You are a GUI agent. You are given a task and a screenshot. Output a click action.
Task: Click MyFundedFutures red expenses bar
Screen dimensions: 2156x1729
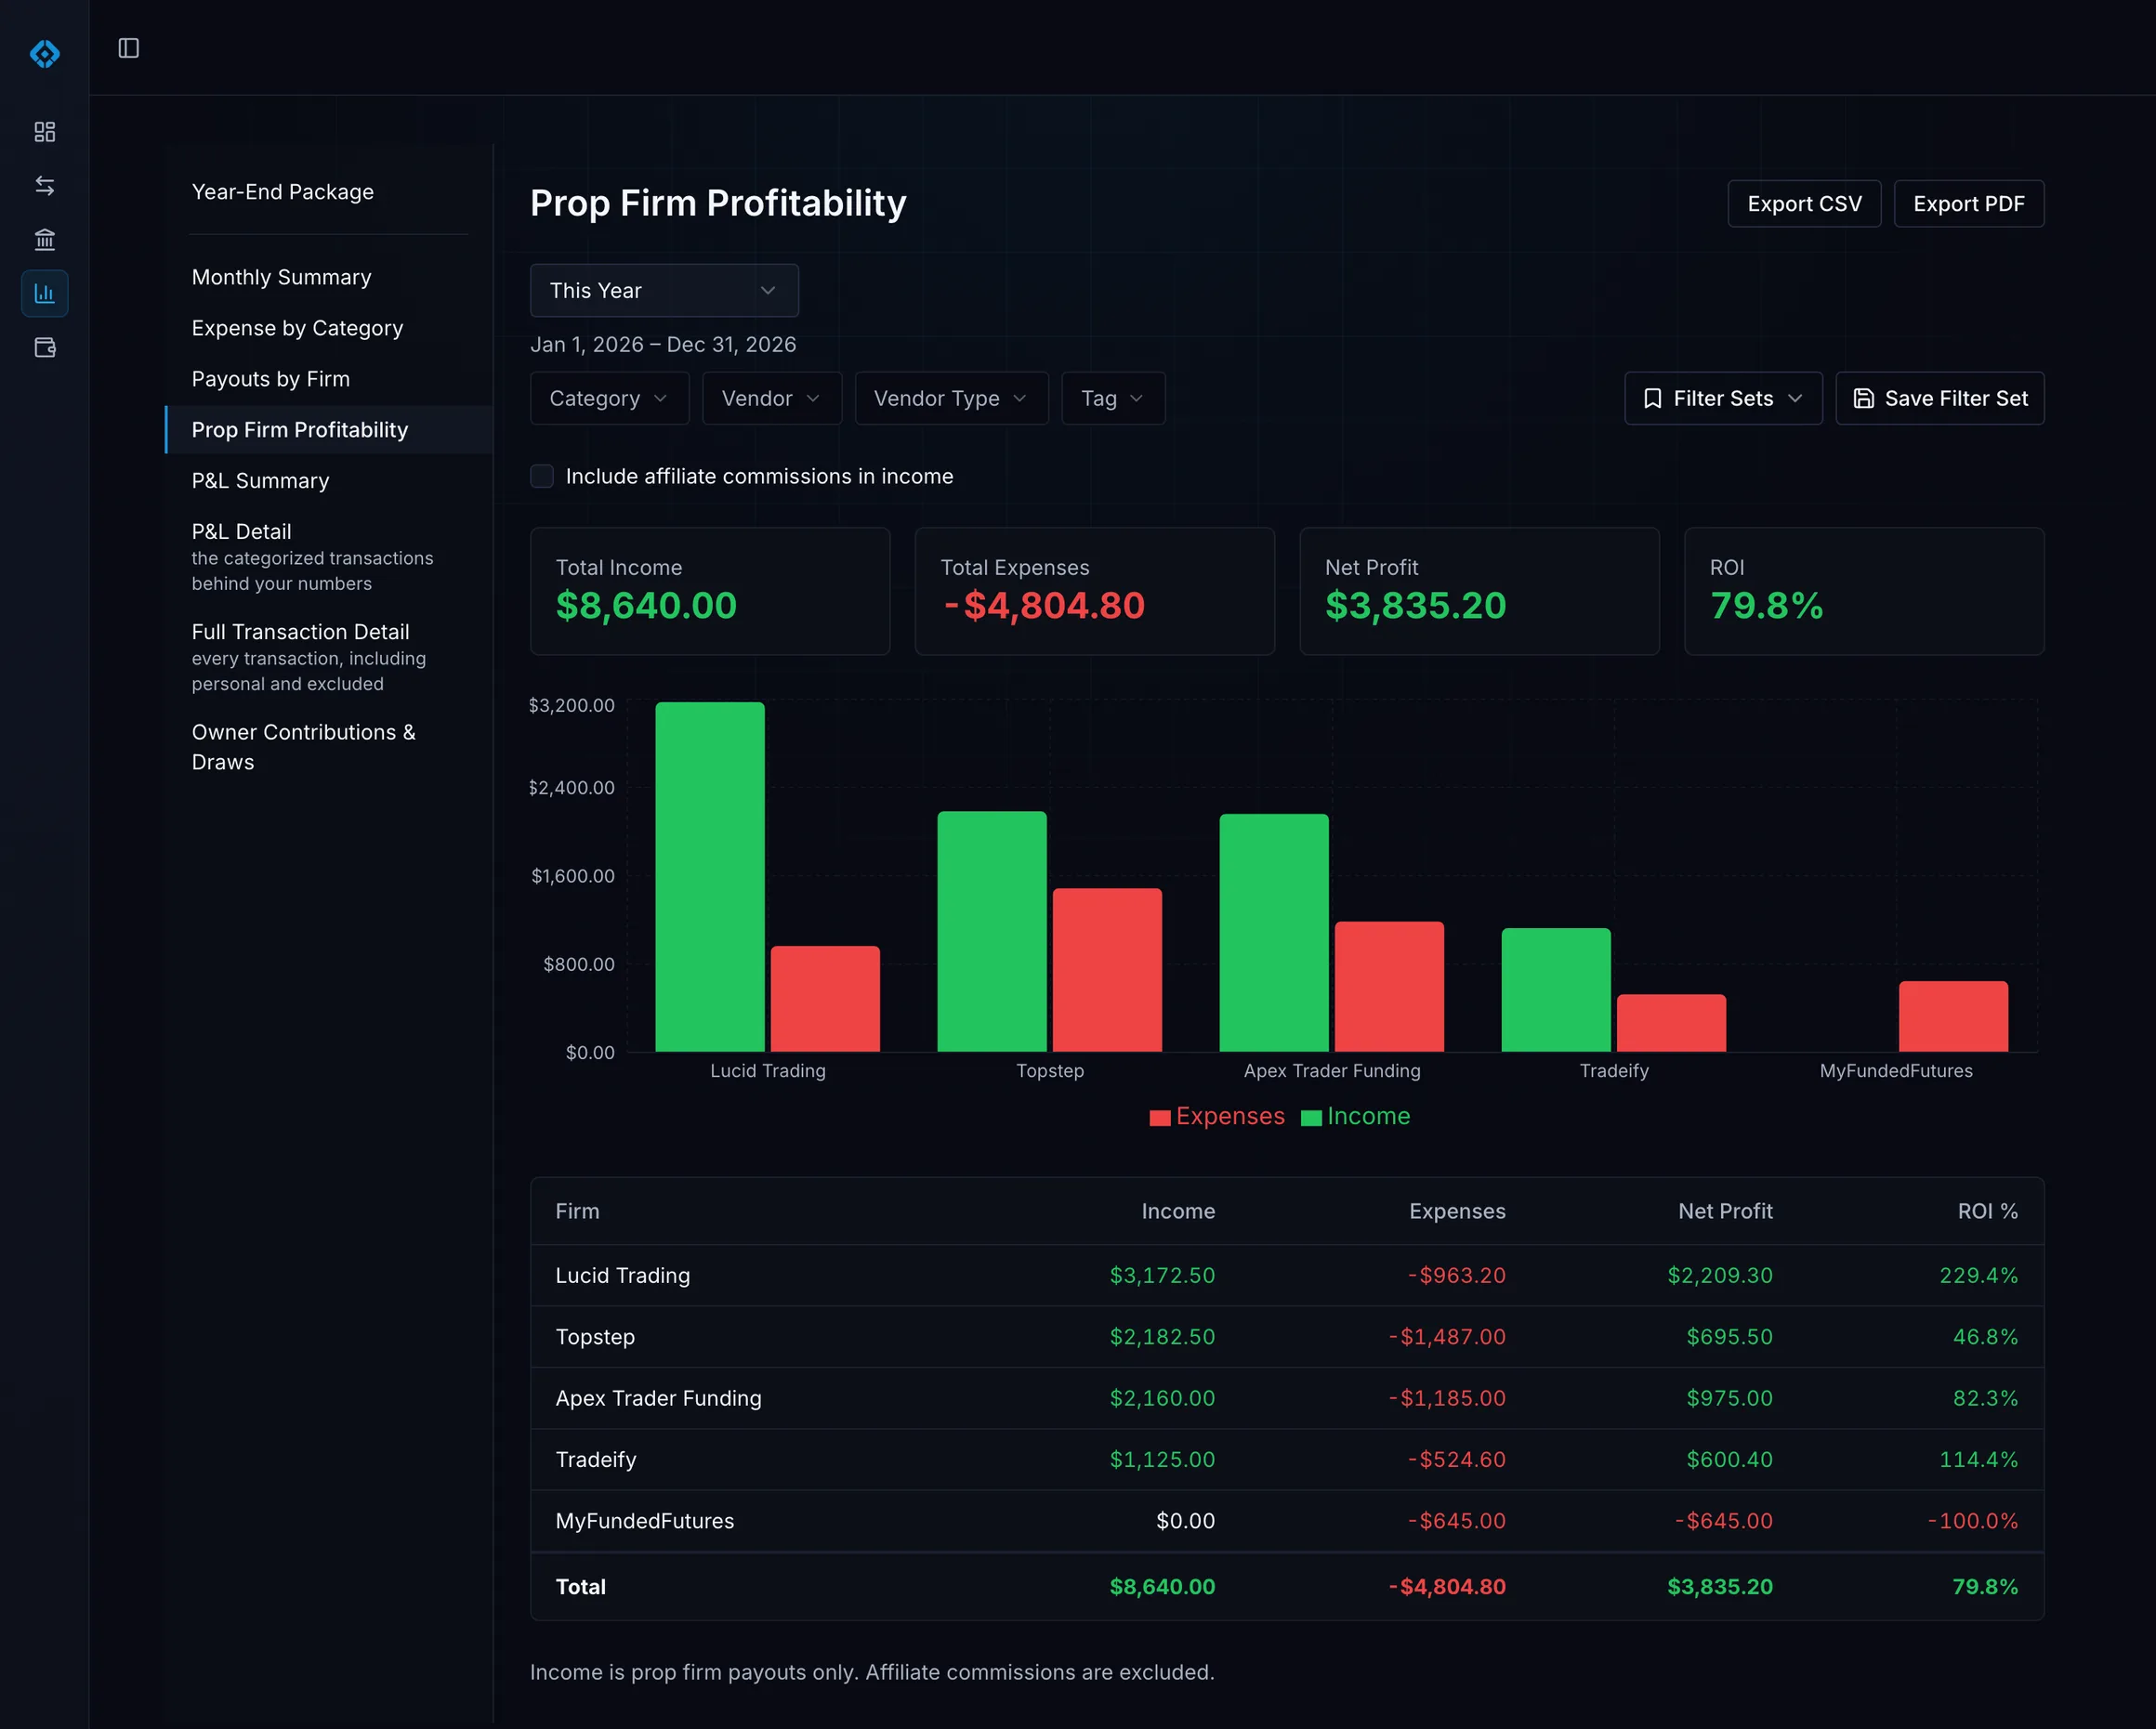click(1953, 1016)
